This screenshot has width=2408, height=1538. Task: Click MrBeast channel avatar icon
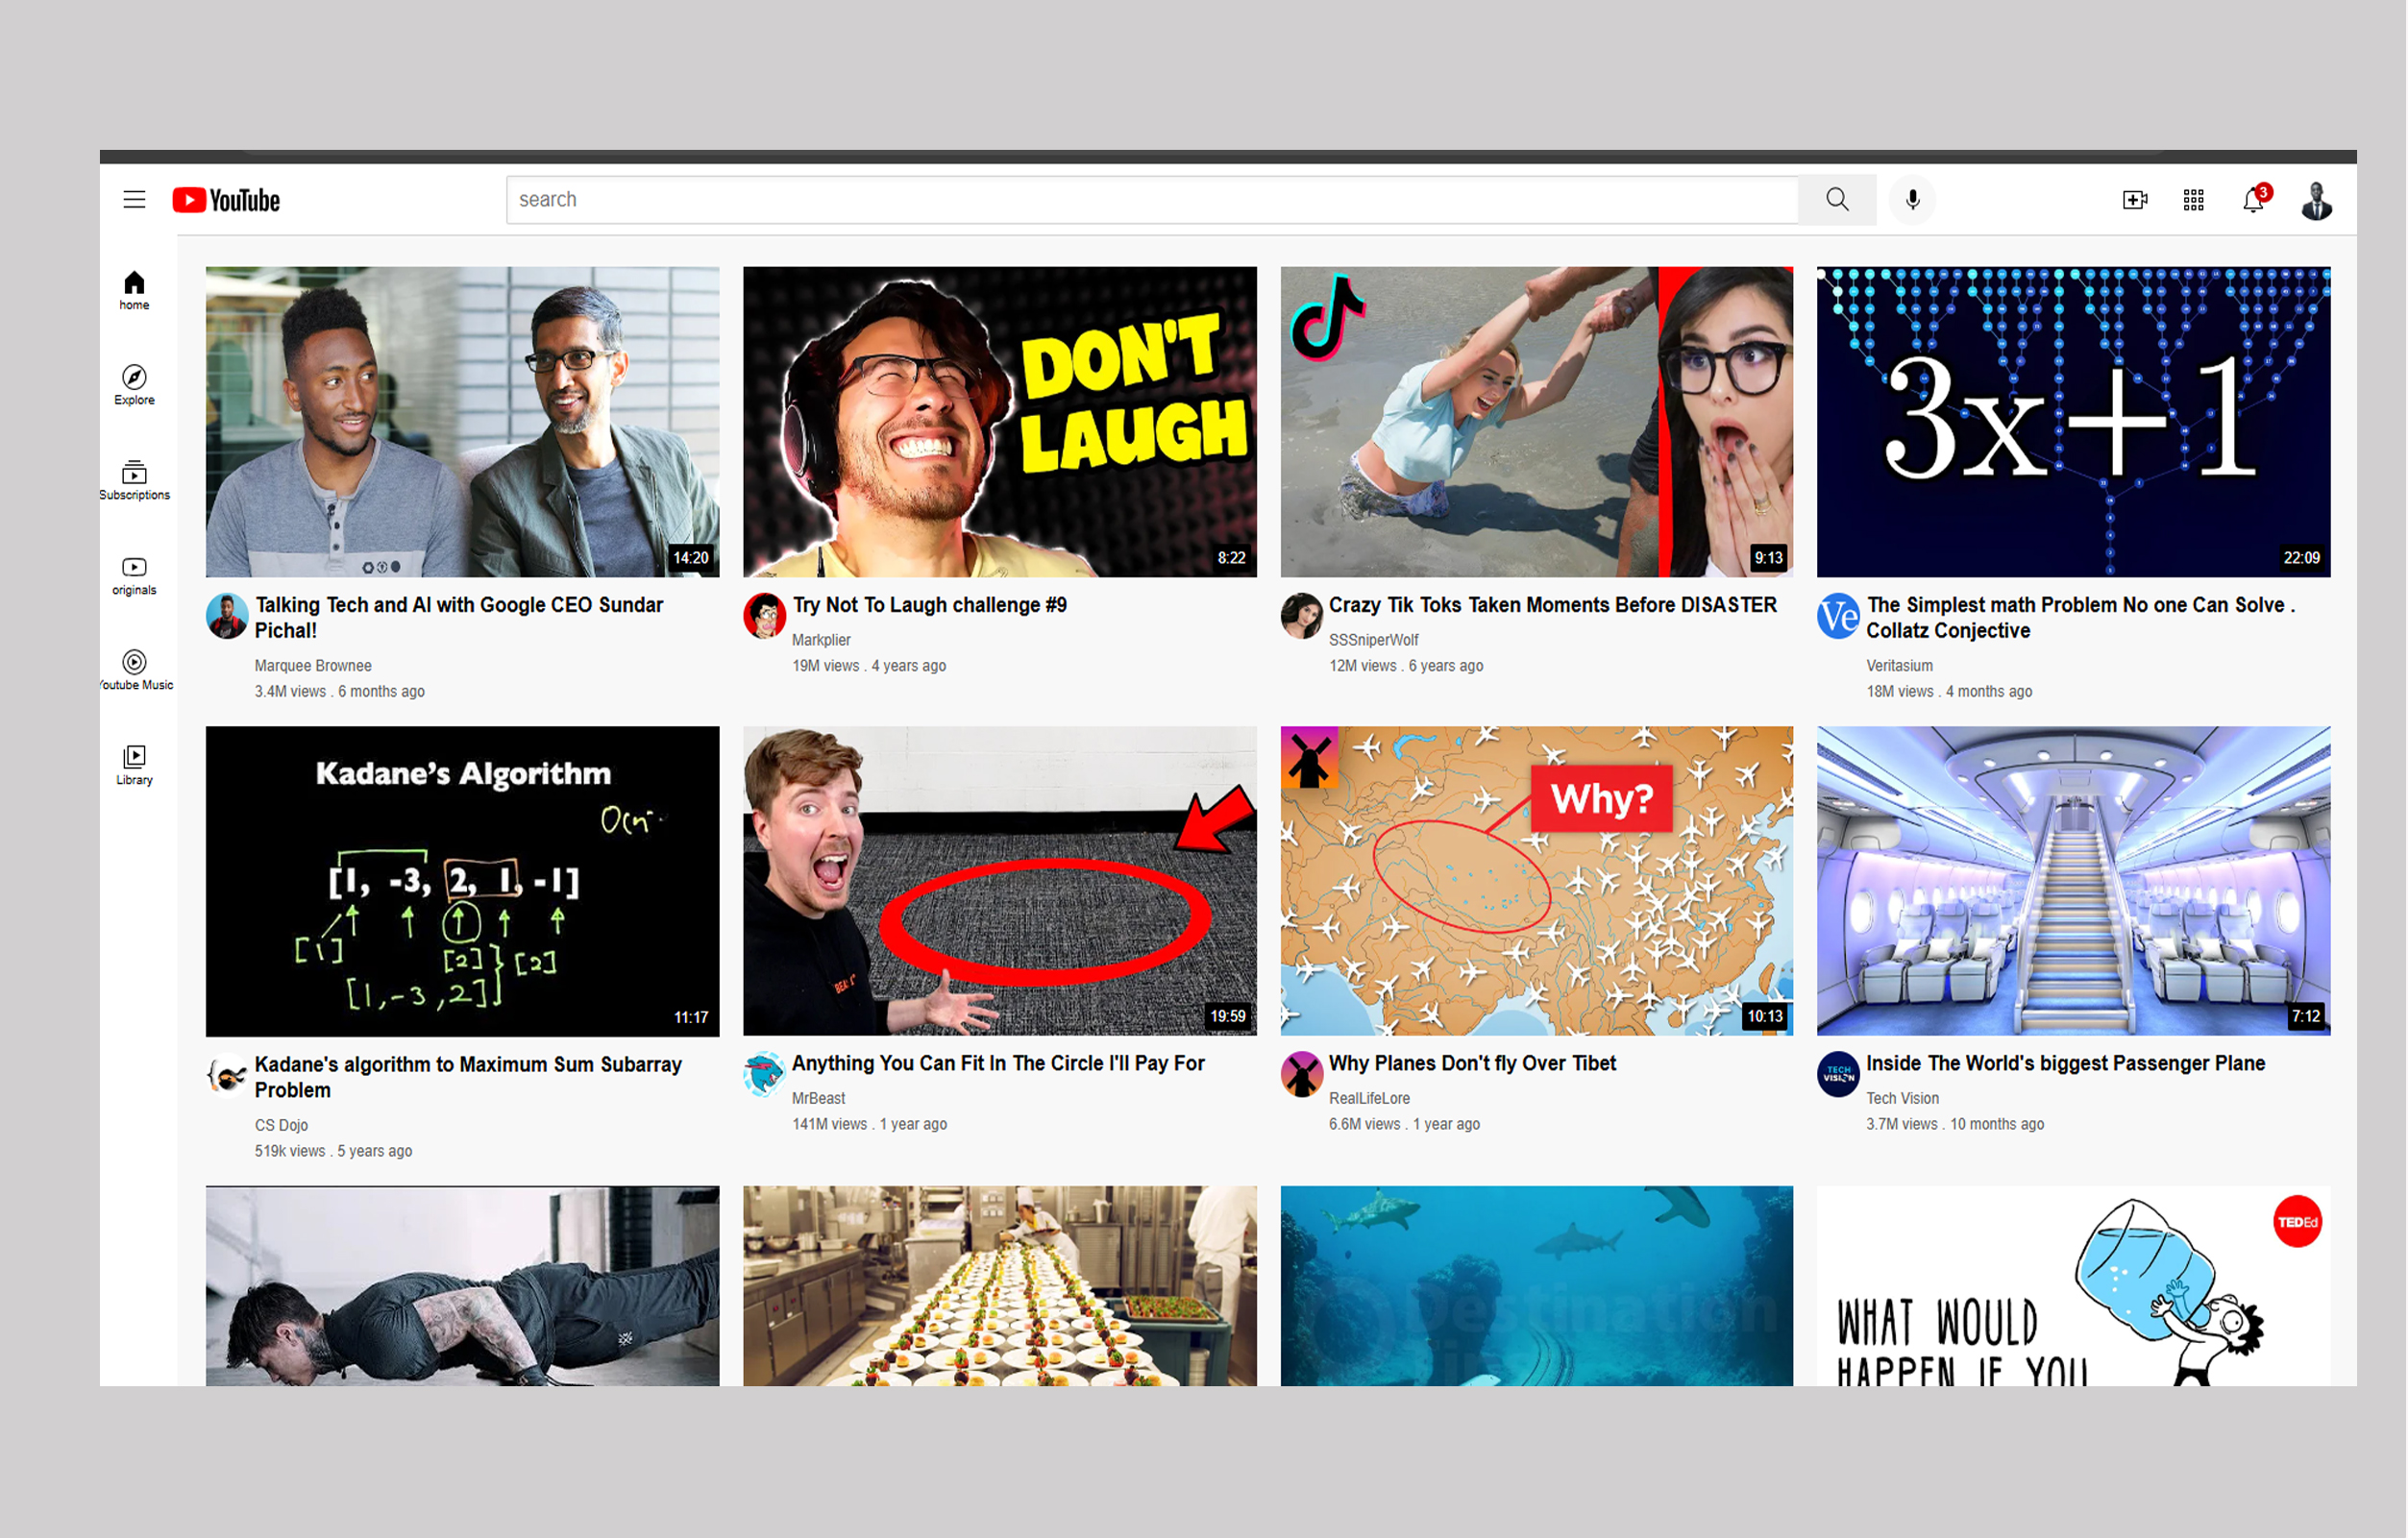pos(764,1074)
